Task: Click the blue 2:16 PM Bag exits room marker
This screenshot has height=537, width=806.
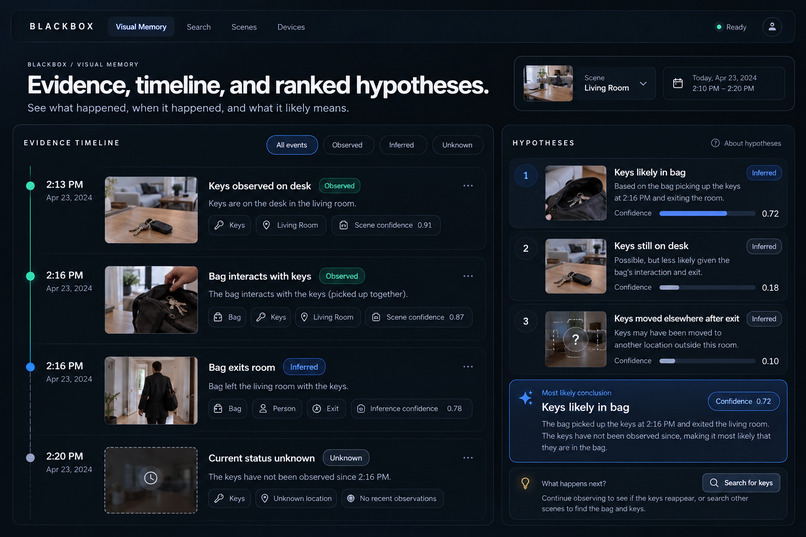Action: pyautogui.click(x=30, y=367)
